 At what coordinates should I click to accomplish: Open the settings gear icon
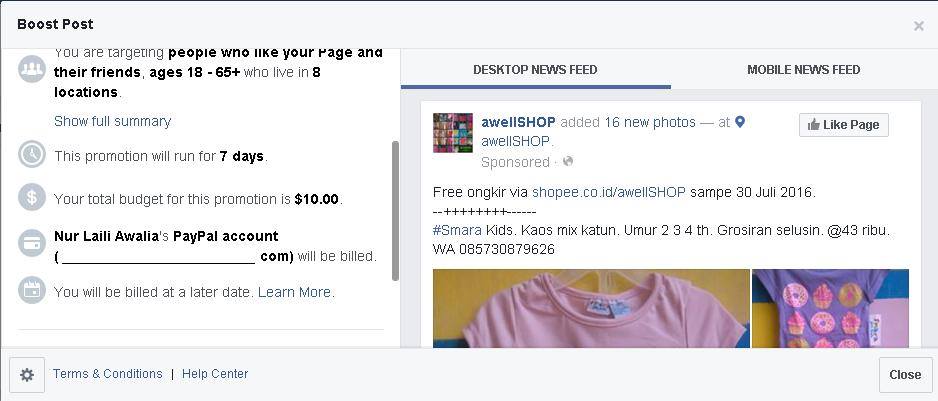(27, 375)
